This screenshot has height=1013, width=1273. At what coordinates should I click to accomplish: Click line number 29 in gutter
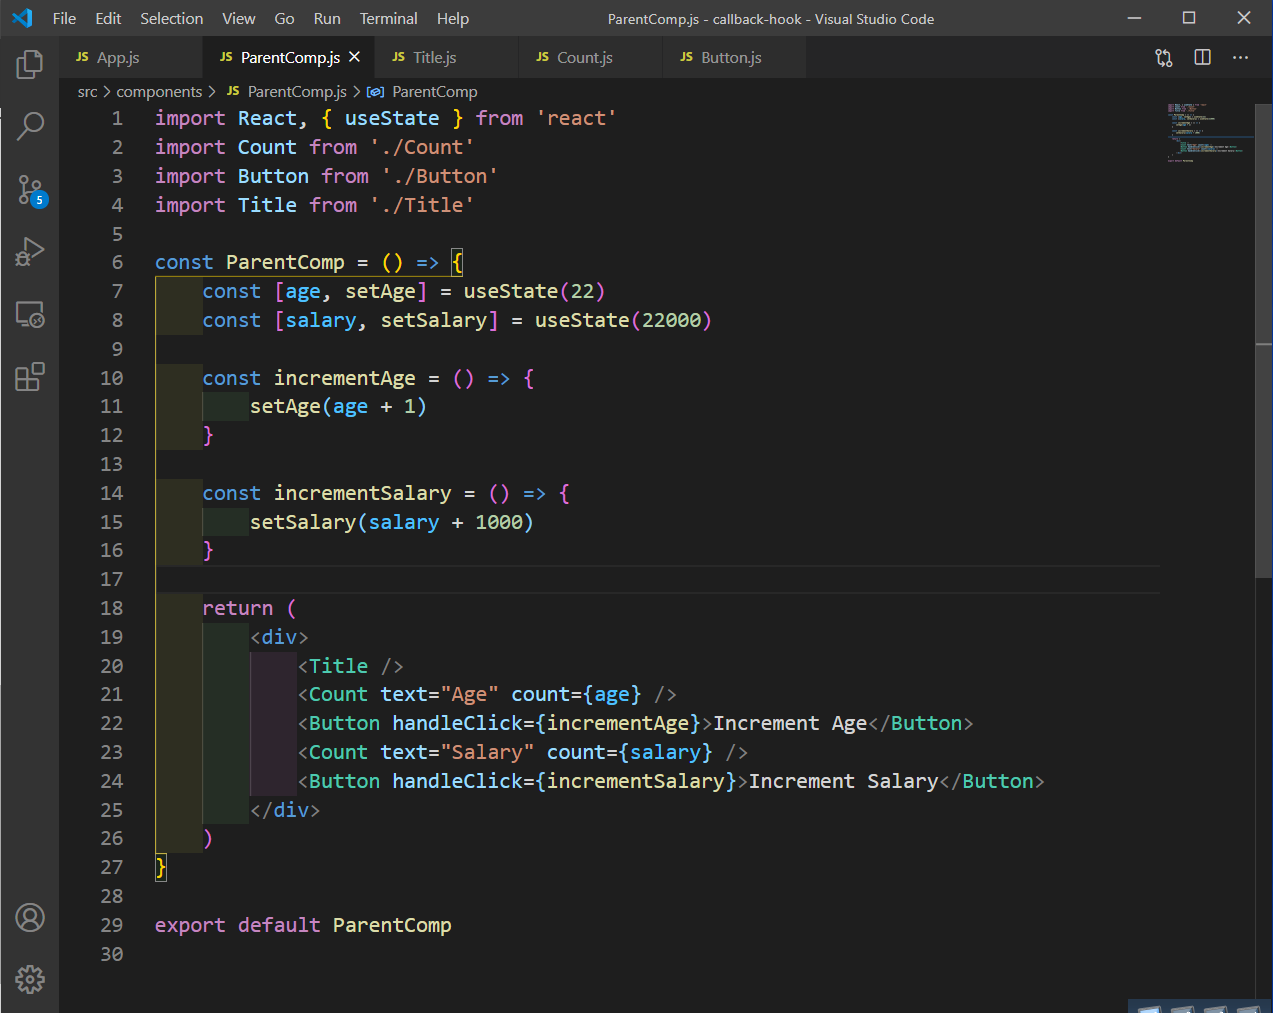pos(112,925)
